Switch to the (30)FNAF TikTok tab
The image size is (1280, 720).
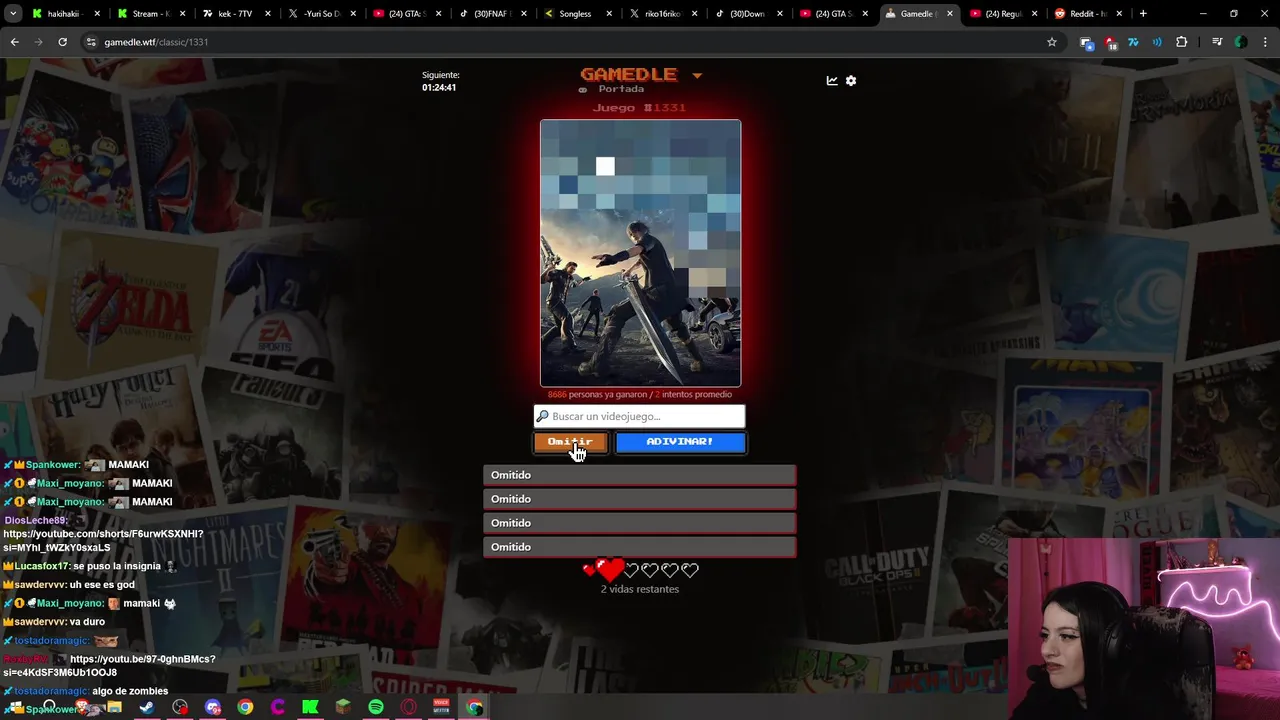coord(489,14)
